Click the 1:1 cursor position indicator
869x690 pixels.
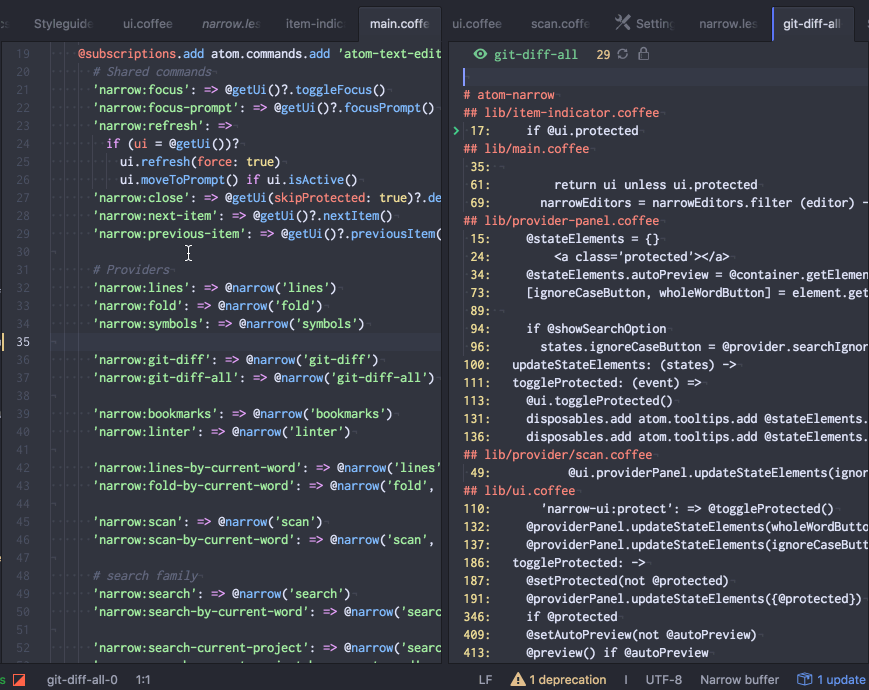click(141, 679)
